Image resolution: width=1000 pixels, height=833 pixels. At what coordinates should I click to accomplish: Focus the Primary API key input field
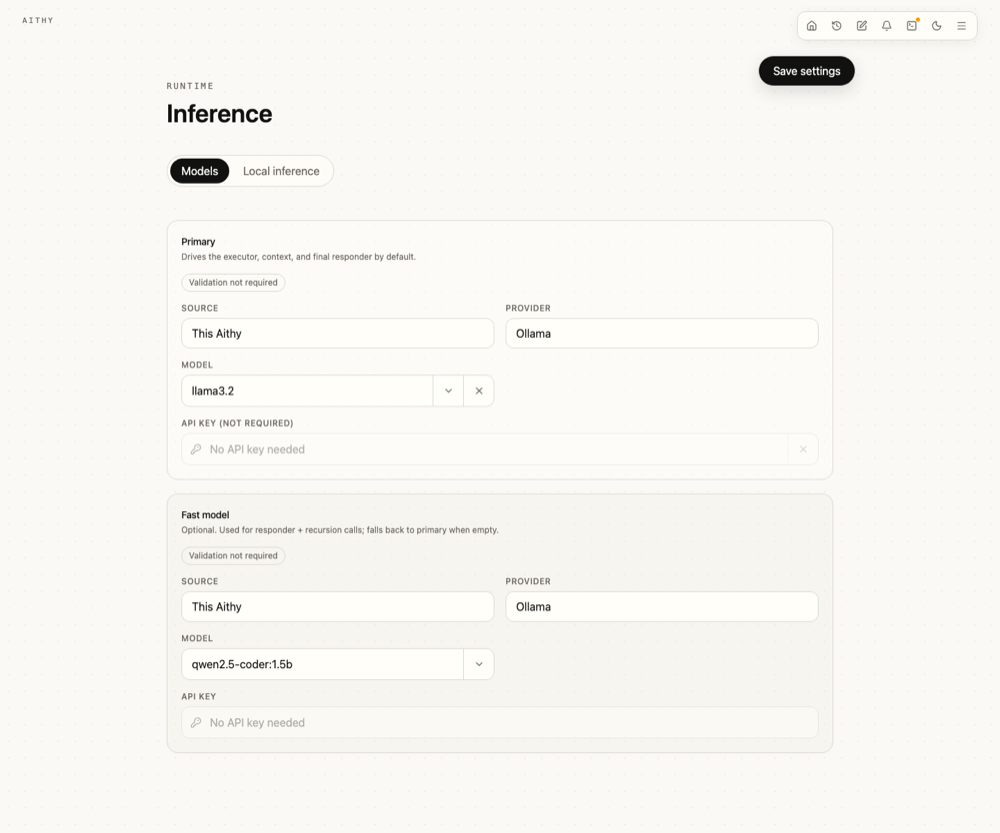[x=485, y=450]
